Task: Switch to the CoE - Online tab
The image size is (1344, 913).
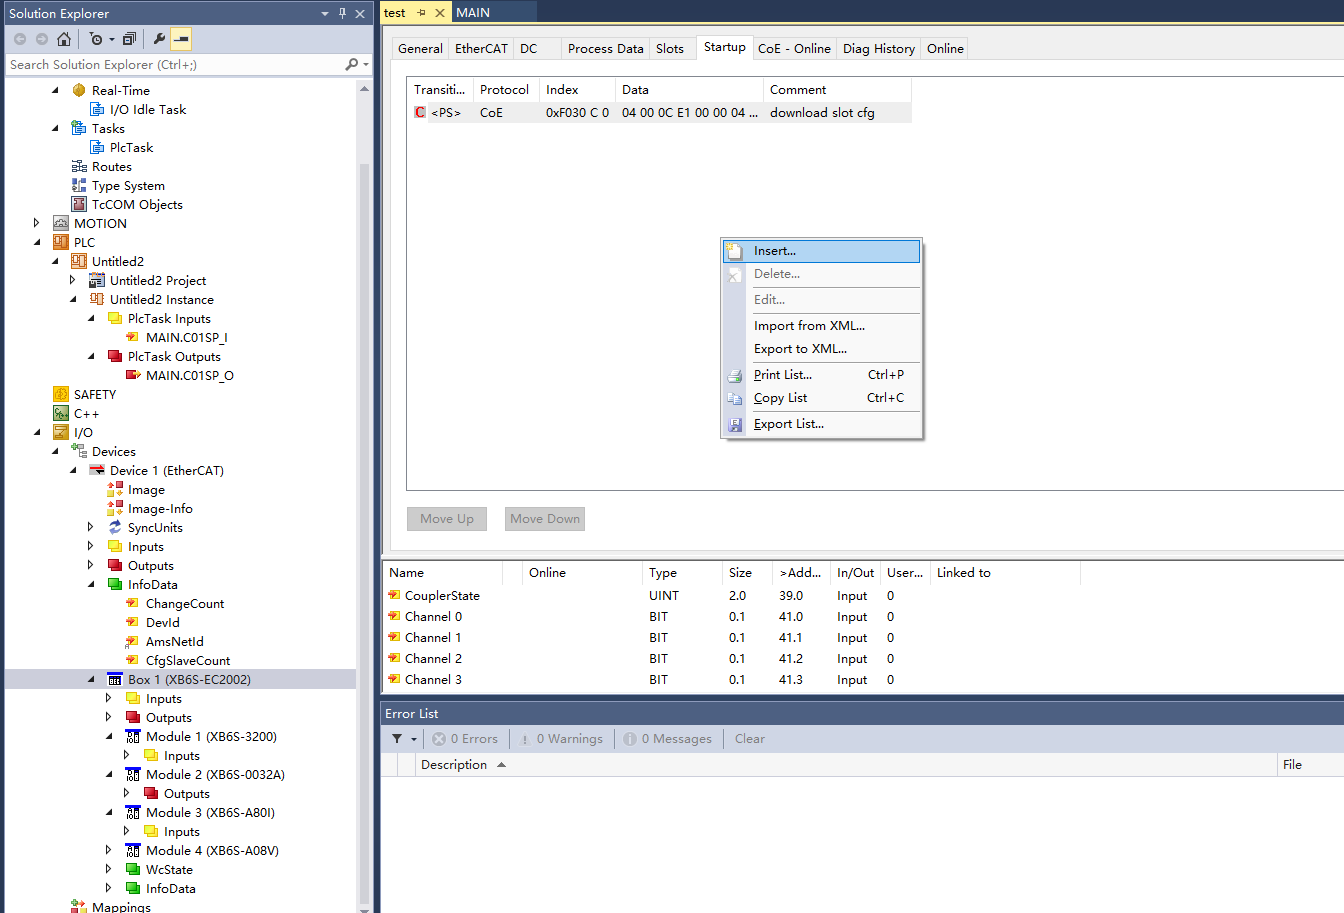Action: (794, 48)
